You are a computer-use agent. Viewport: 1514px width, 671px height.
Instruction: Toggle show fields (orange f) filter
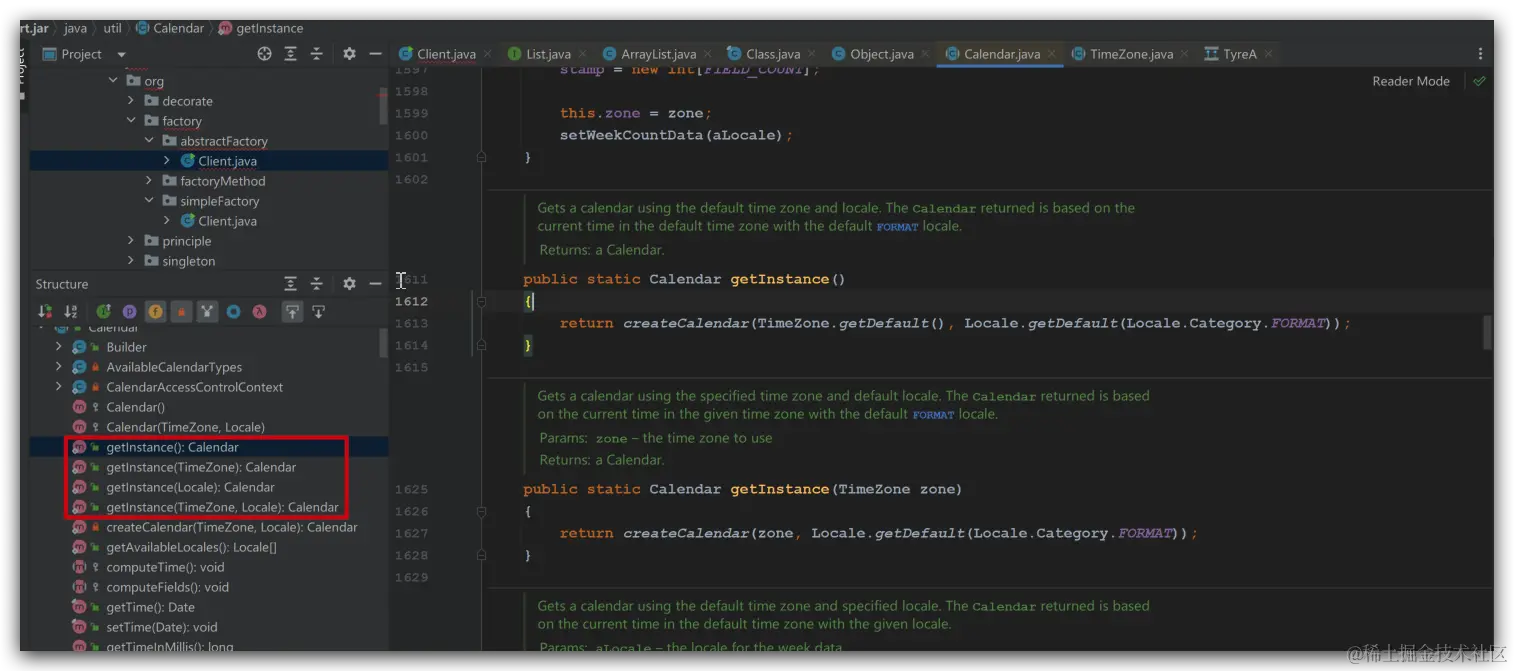point(155,312)
